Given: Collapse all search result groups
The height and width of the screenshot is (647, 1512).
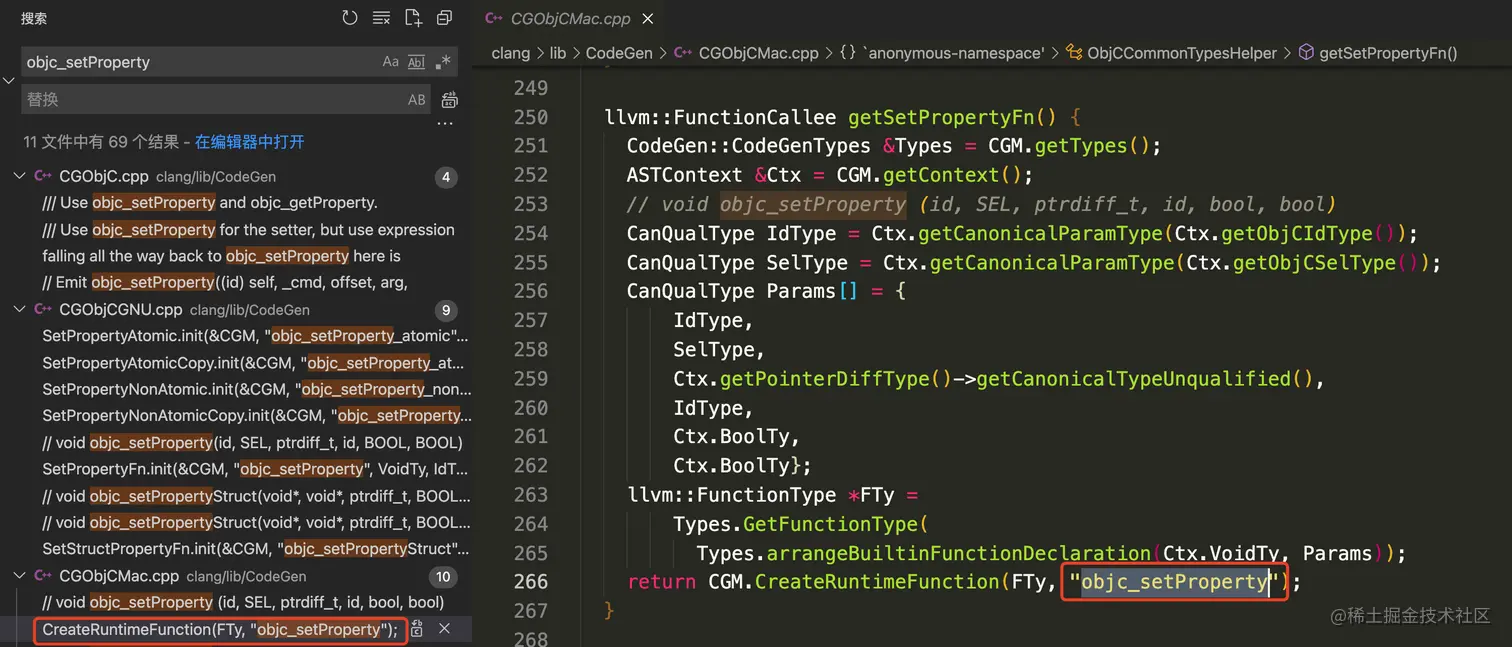Looking at the screenshot, I should point(444,18).
